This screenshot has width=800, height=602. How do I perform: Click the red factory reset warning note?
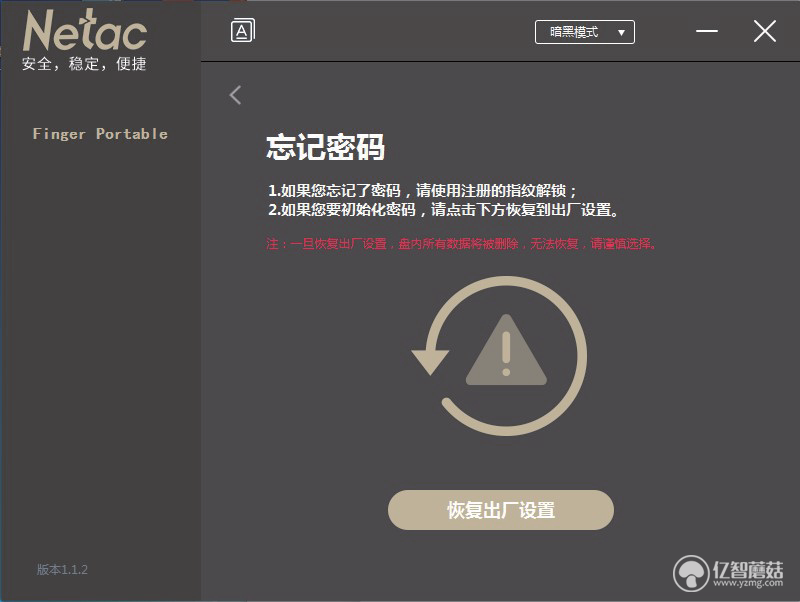coord(462,244)
